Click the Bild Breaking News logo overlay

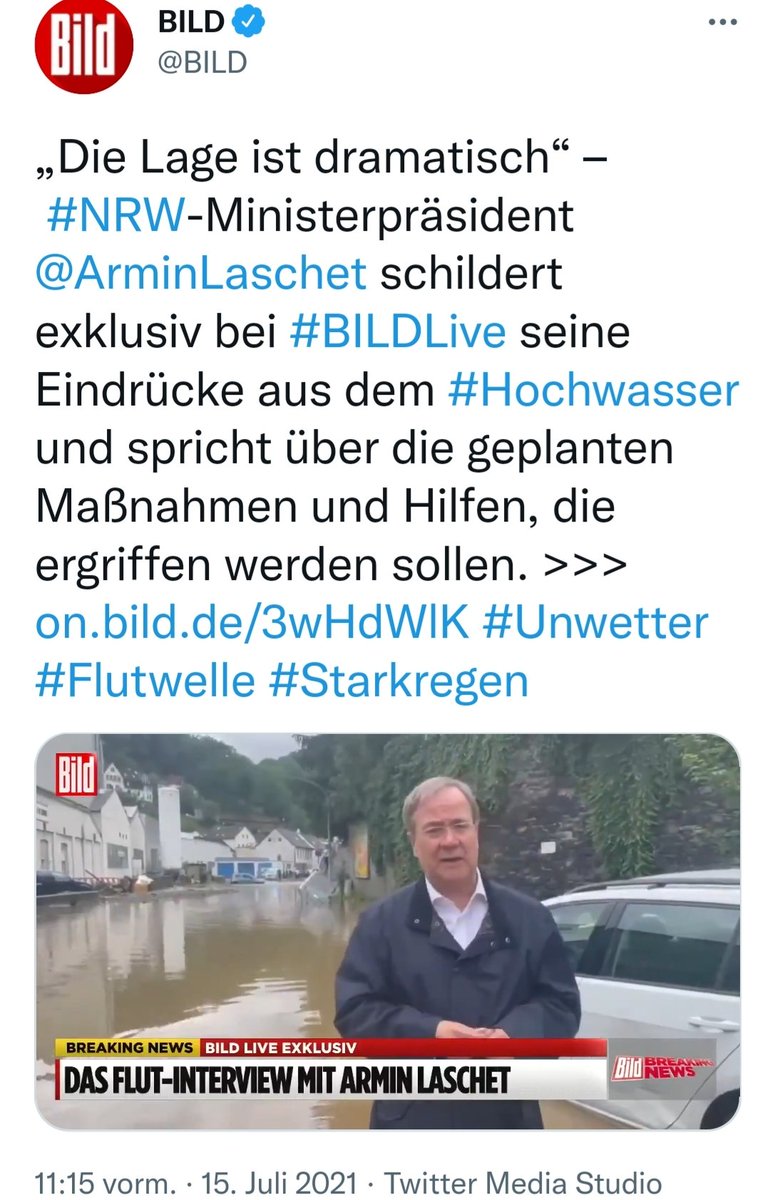(662, 1069)
